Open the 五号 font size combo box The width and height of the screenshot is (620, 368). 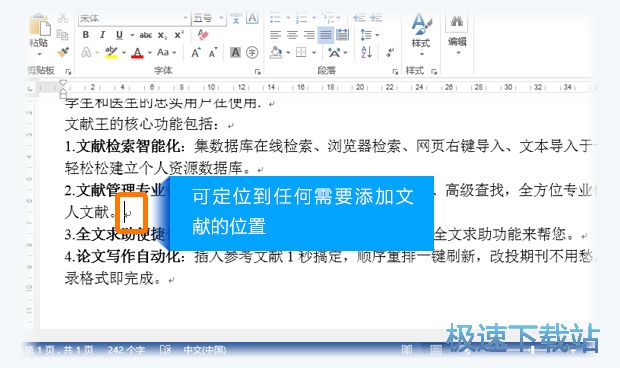208,18
